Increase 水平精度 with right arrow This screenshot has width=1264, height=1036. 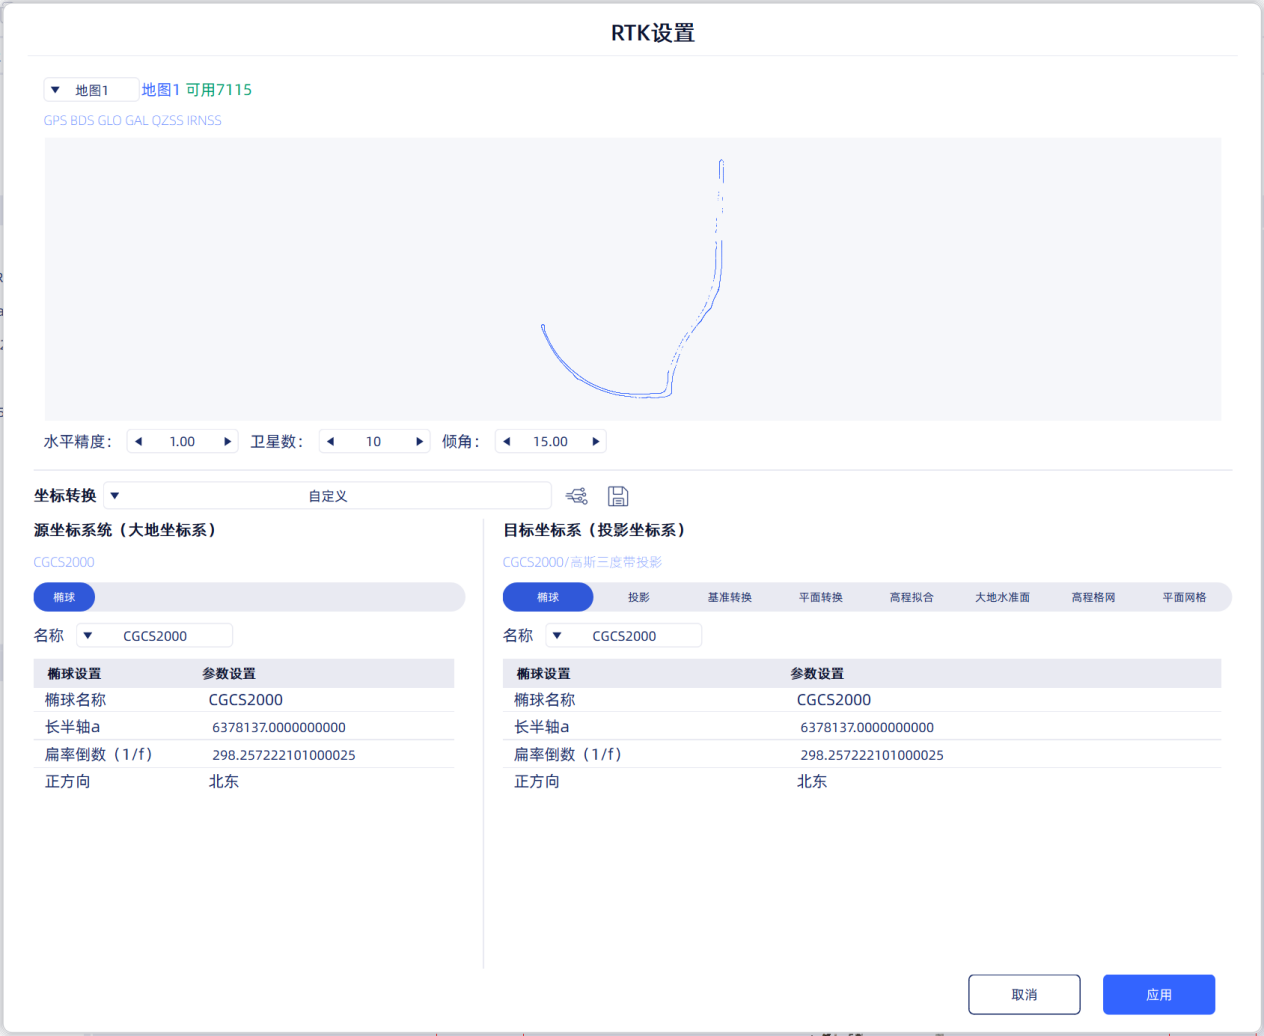(228, 442)
